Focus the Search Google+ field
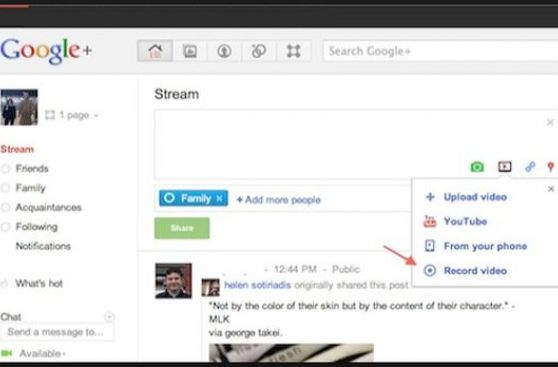Viewport: 558px width, 367px height. coord(440,51)
